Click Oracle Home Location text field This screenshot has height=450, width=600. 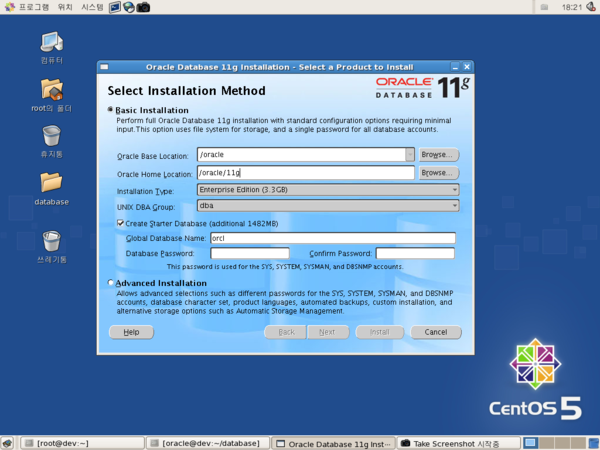[306, 173]
